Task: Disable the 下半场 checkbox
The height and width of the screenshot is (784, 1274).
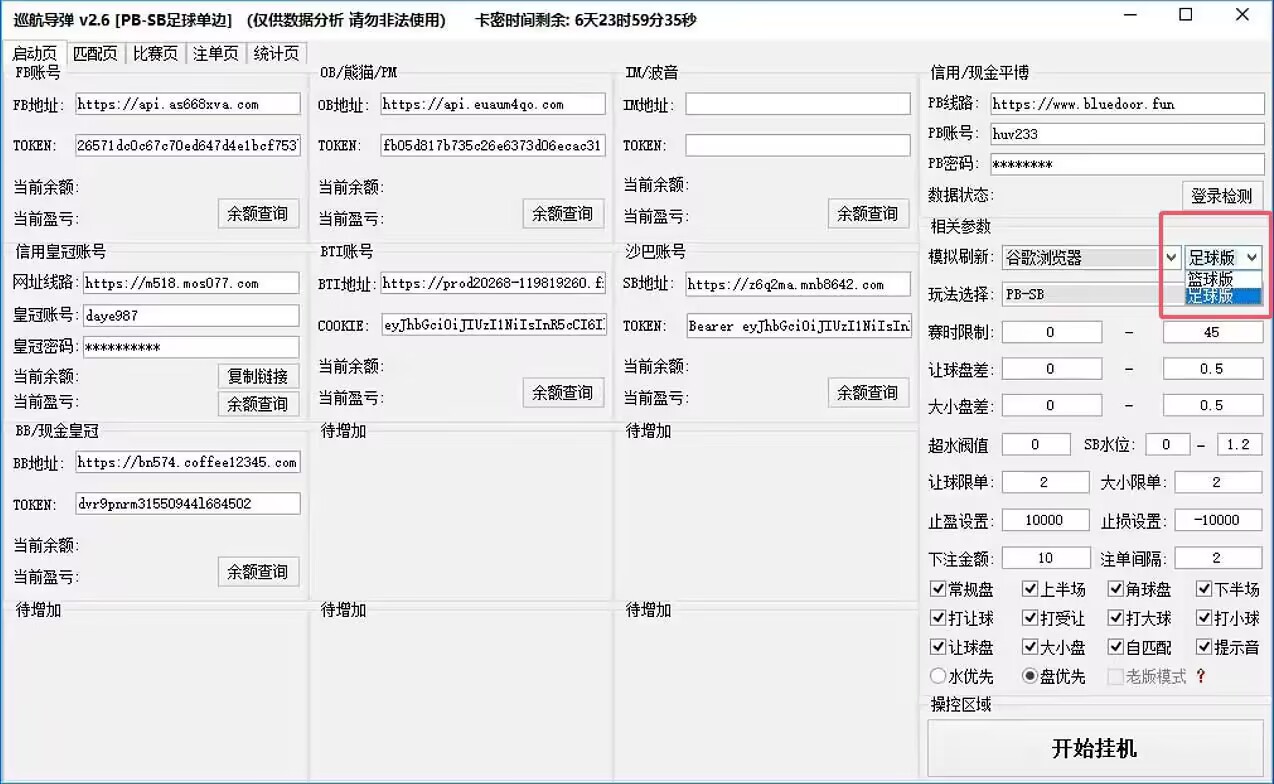Action: (x=1203, y=589)
